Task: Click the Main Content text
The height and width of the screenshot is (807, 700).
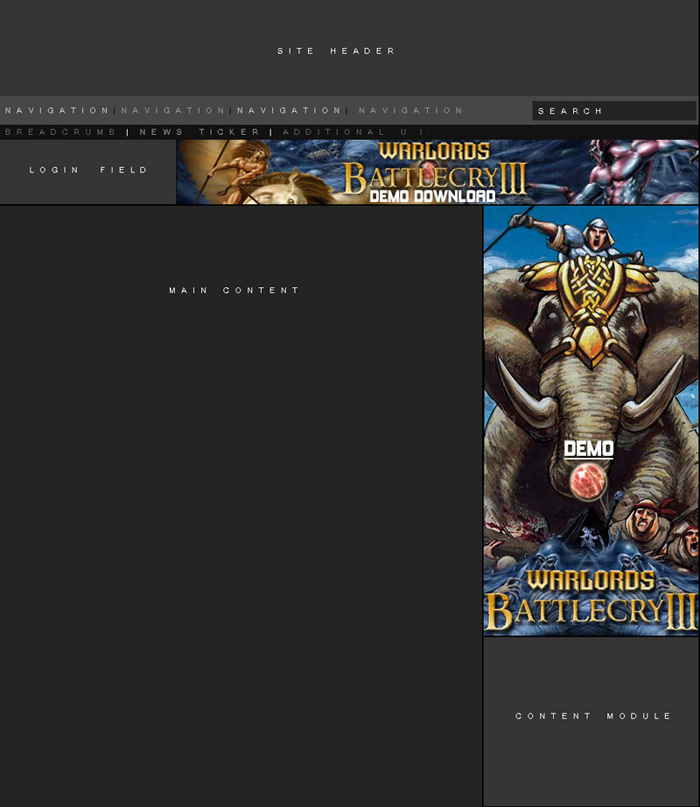Action: [x=234, y=290]
